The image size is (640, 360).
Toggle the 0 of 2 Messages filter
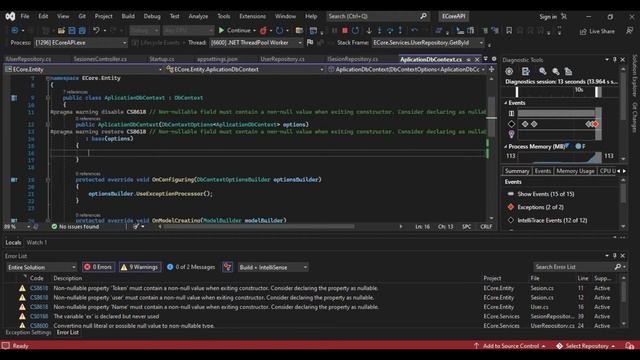(191, 267)
